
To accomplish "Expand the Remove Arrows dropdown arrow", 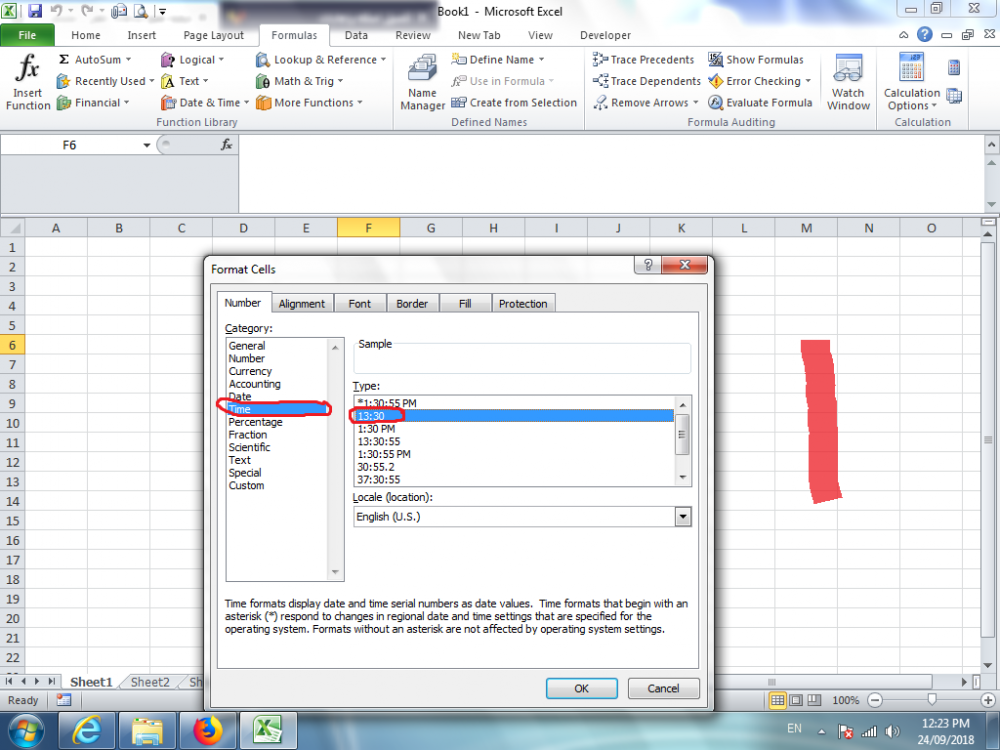I will tap(695, 103).
